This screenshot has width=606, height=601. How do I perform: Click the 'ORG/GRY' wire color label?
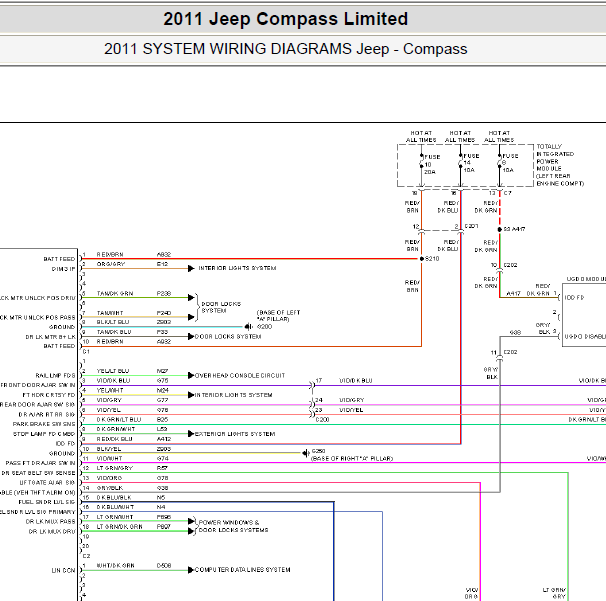pos(111,264)
